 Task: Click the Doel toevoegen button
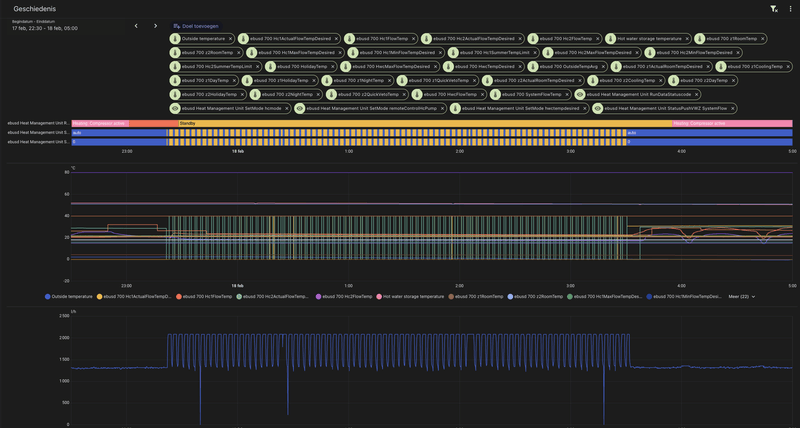tap(196, 26)
